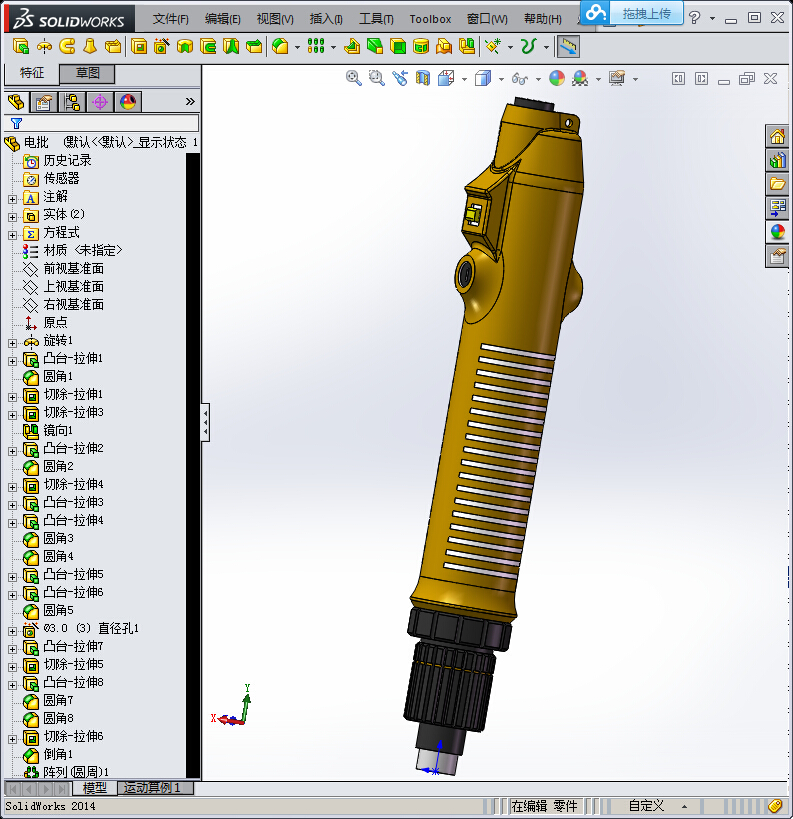Expand the 实体 (2) folder

tap(12, 217)
